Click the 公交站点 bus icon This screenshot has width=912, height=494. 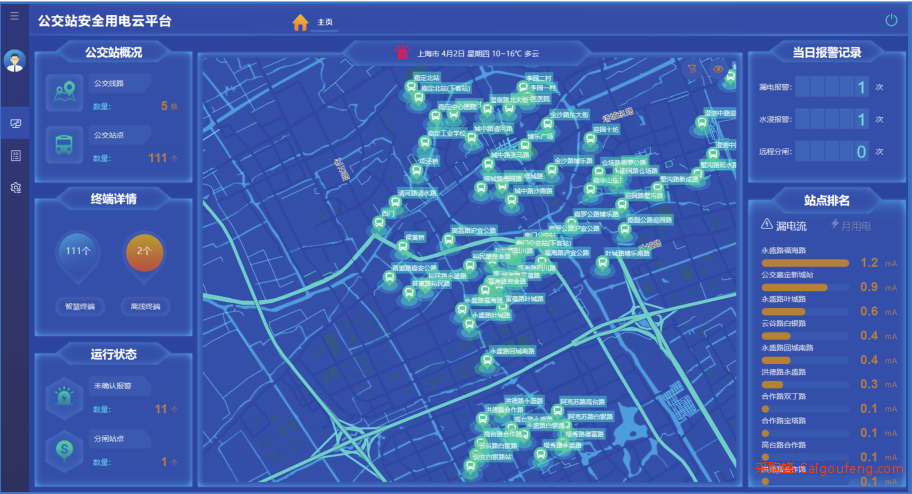(x=64, y=146)
